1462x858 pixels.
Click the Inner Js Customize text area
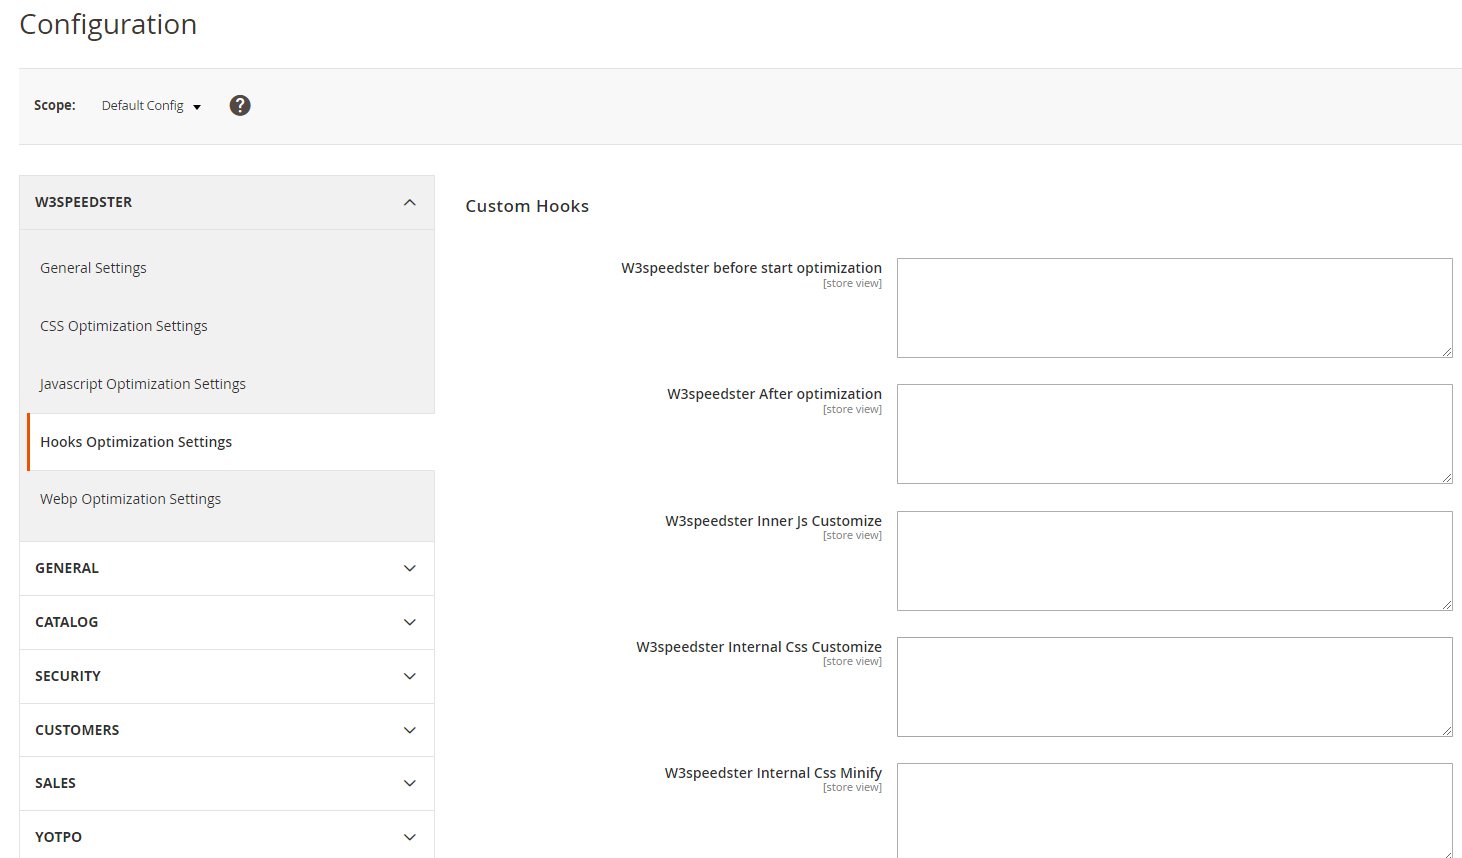[1174, 561]
